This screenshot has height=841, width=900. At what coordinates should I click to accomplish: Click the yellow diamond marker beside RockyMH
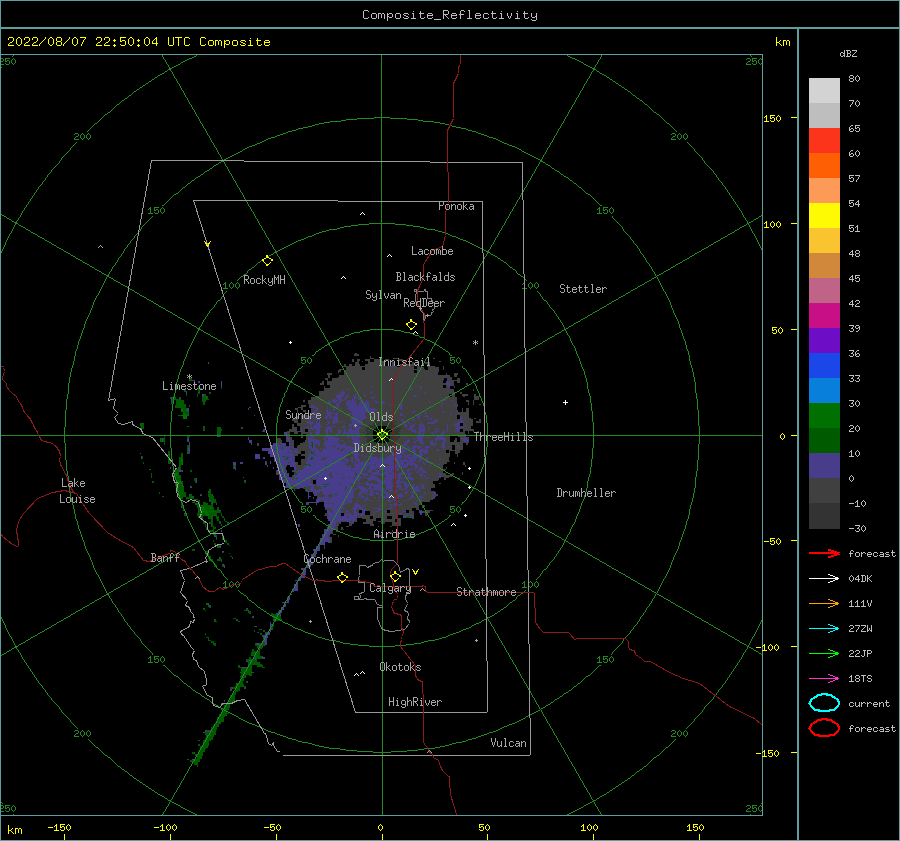(267, 261)
